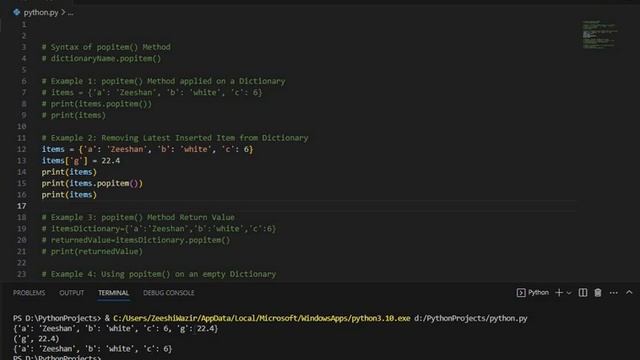The image size is (640, 360).
Task: Click the '# print(items.popitem())' comment line 8
Action: pos(97,104)
